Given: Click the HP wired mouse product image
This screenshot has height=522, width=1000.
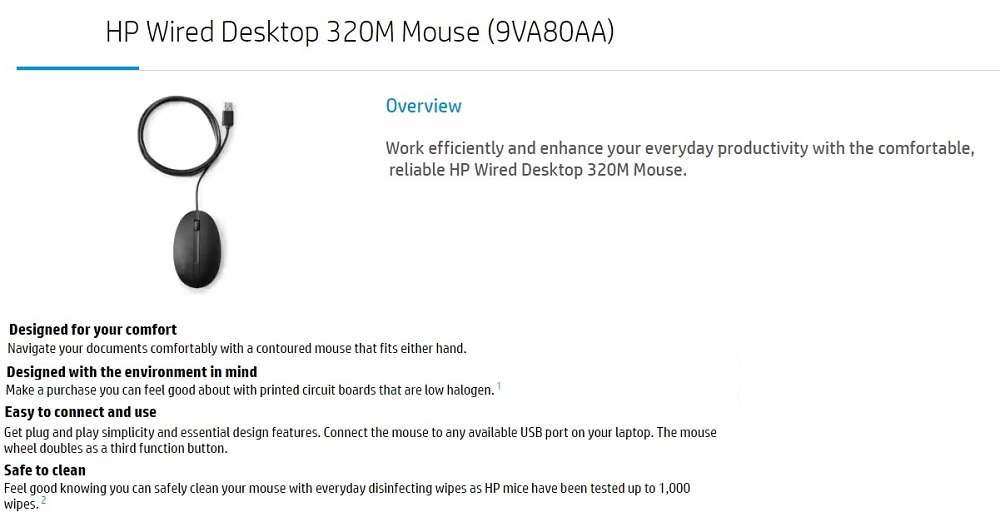Looking at the screenshot, I should [186, 191].
